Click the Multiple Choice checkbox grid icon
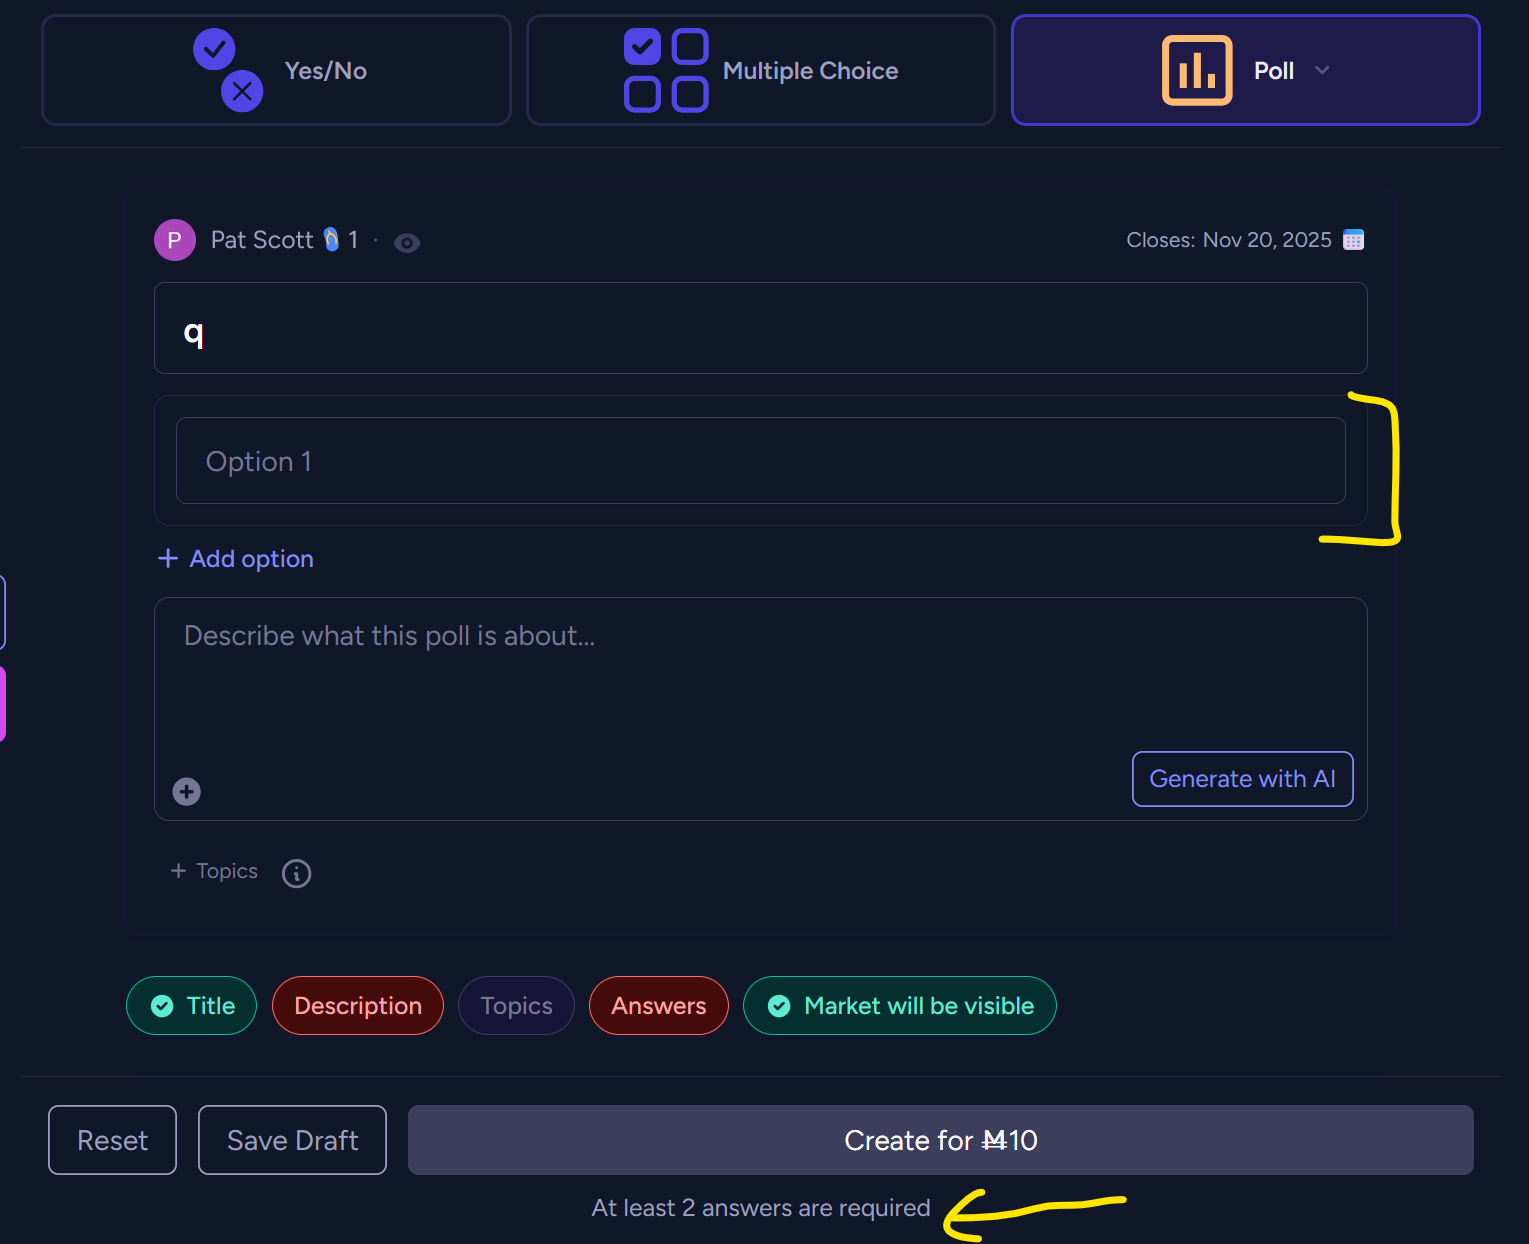Screen dimensions: 1529x1244 (666, 70)
